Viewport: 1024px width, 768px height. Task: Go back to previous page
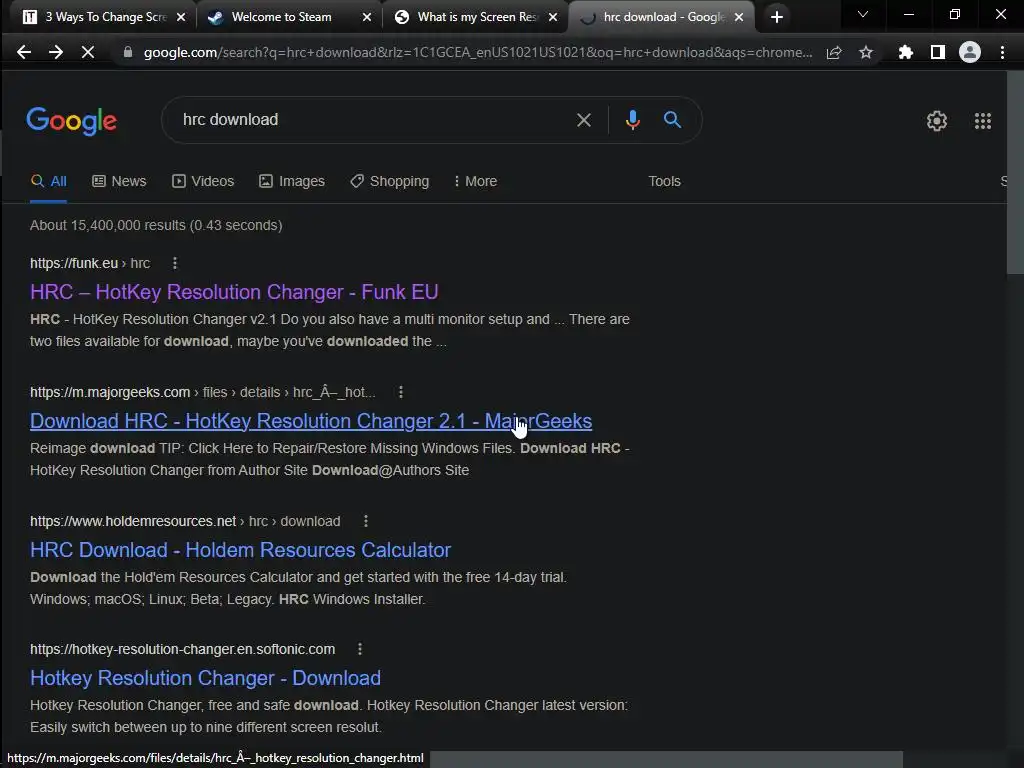pos(24,52)
